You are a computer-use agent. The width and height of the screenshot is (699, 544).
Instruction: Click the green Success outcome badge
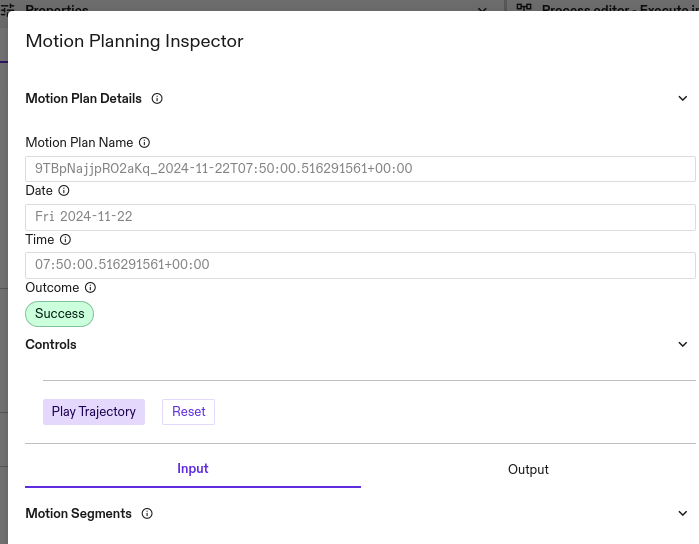pyautogui.click(x=59, y=314)
